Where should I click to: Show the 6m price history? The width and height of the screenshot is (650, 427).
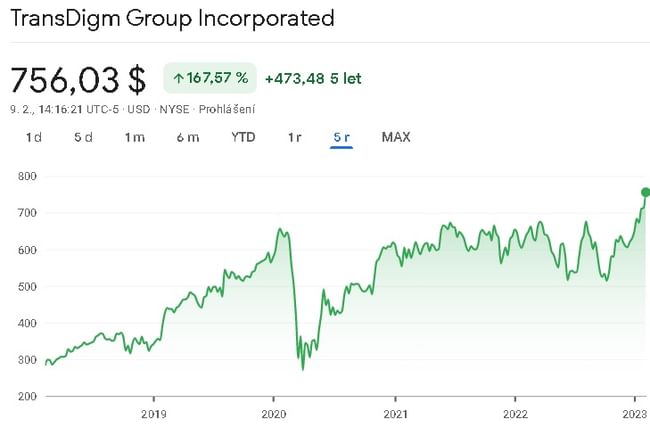(187, 137)
